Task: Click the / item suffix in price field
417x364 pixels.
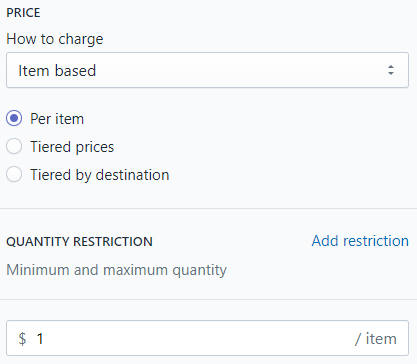Action: 376,339
